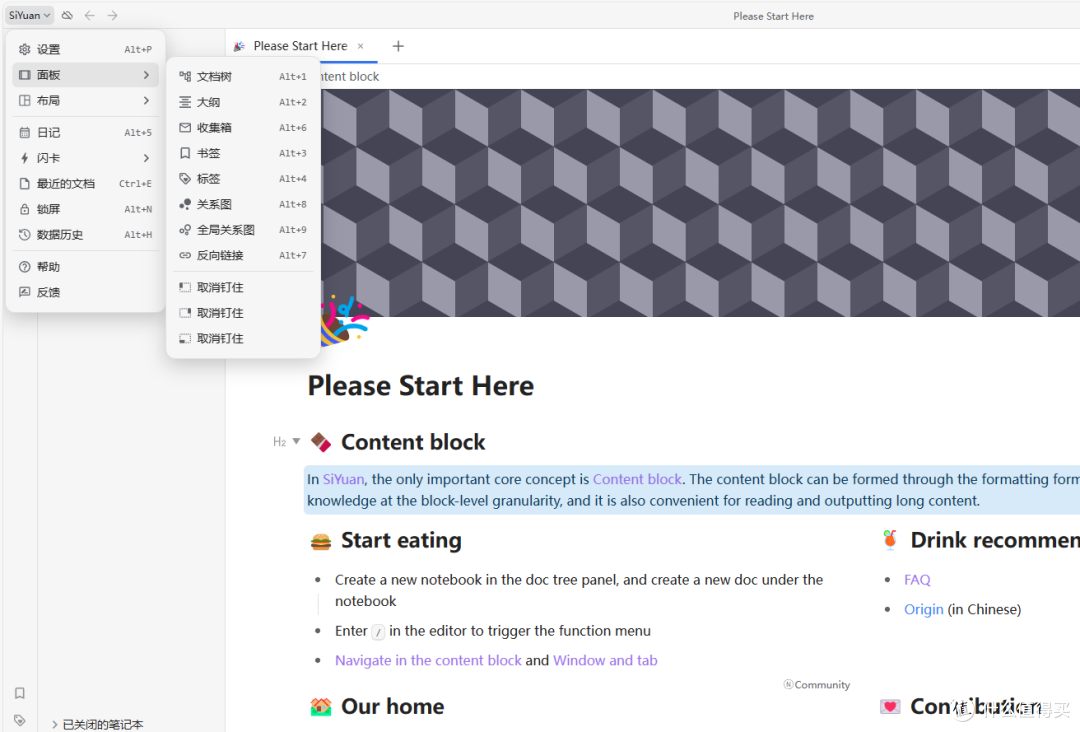This screenshot has width=1080, height=732.
Task: Open the 收集箱 inbox panel
Action: (243, 127)
